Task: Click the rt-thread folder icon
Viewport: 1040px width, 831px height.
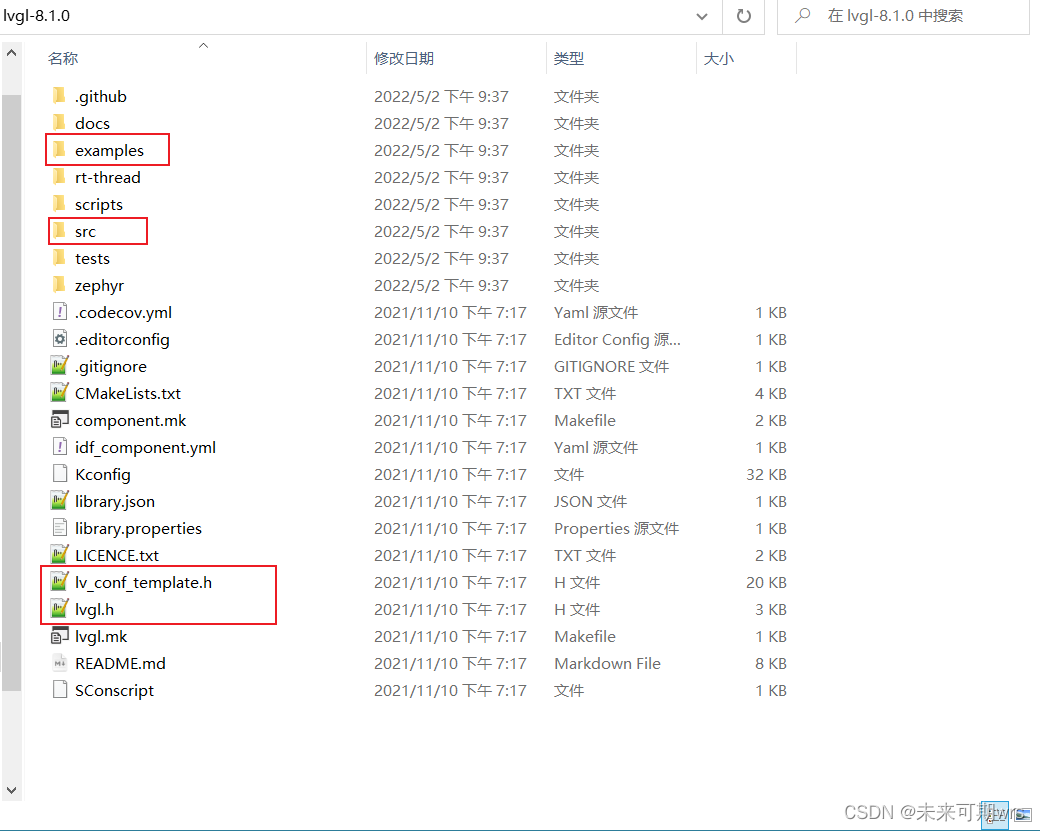Action: coord(59,177)
